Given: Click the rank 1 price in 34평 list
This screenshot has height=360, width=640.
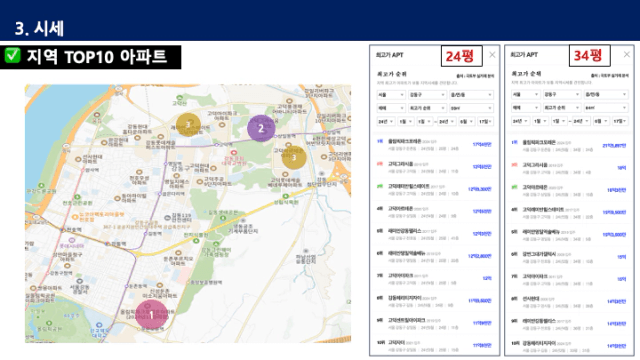Looking at the screenshot, I should (x=614, y=146).
